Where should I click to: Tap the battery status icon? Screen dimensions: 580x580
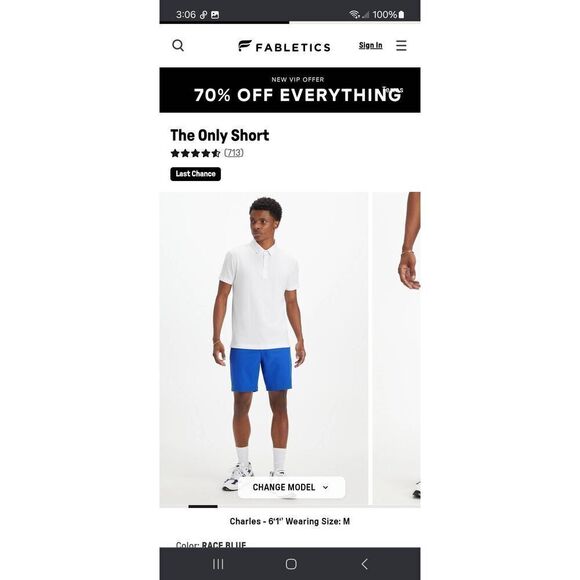point(401,15)
